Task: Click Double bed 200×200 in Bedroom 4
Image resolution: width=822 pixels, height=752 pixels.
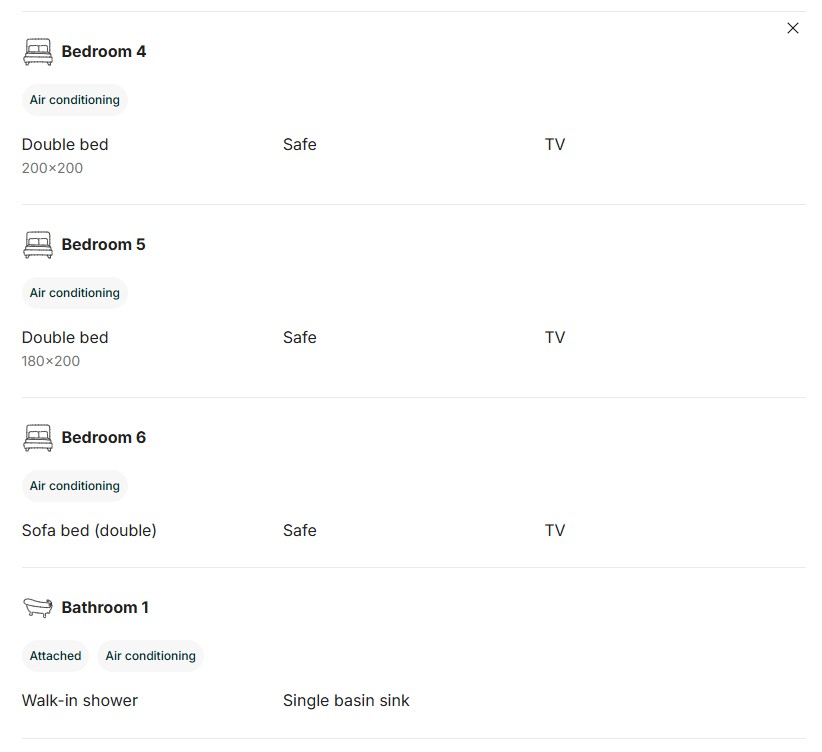Action: click(65, 156)
